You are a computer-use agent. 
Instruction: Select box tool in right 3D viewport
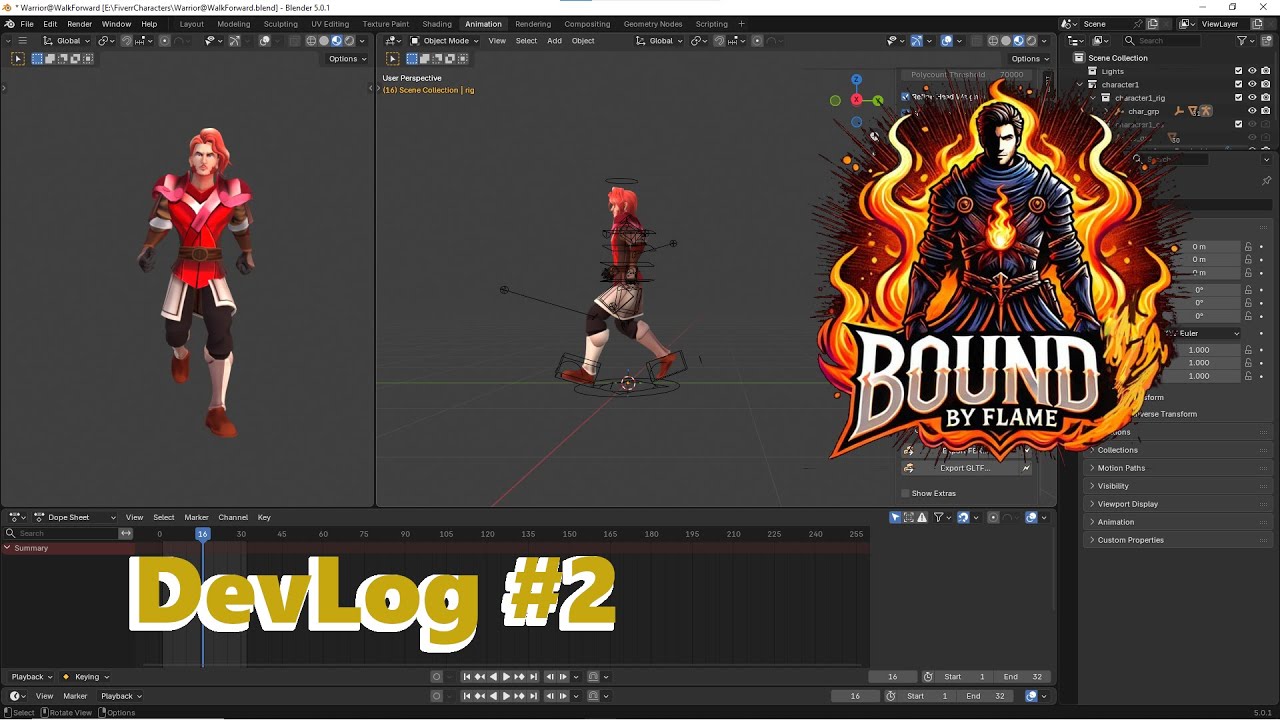[x=392, y=59]
